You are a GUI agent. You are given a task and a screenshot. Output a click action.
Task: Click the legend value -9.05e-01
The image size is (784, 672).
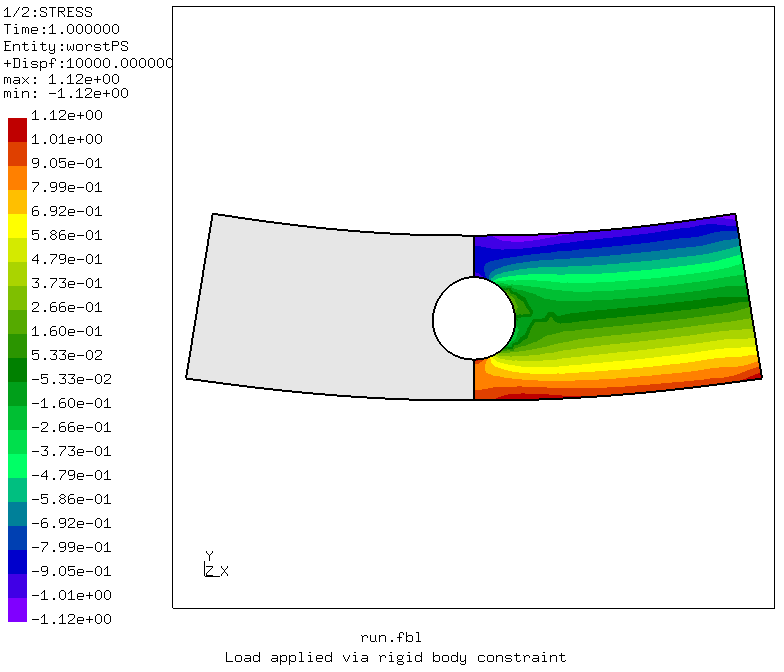coord(71,571)
